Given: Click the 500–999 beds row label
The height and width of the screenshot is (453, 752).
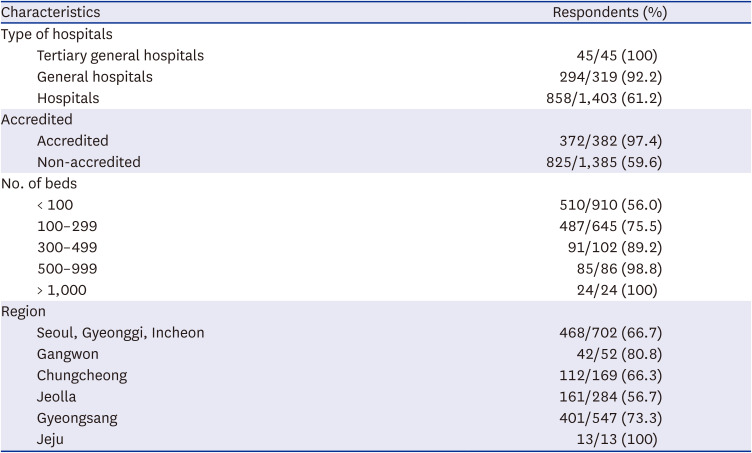Looking at the screenshot, I should (x=67, y=268).
